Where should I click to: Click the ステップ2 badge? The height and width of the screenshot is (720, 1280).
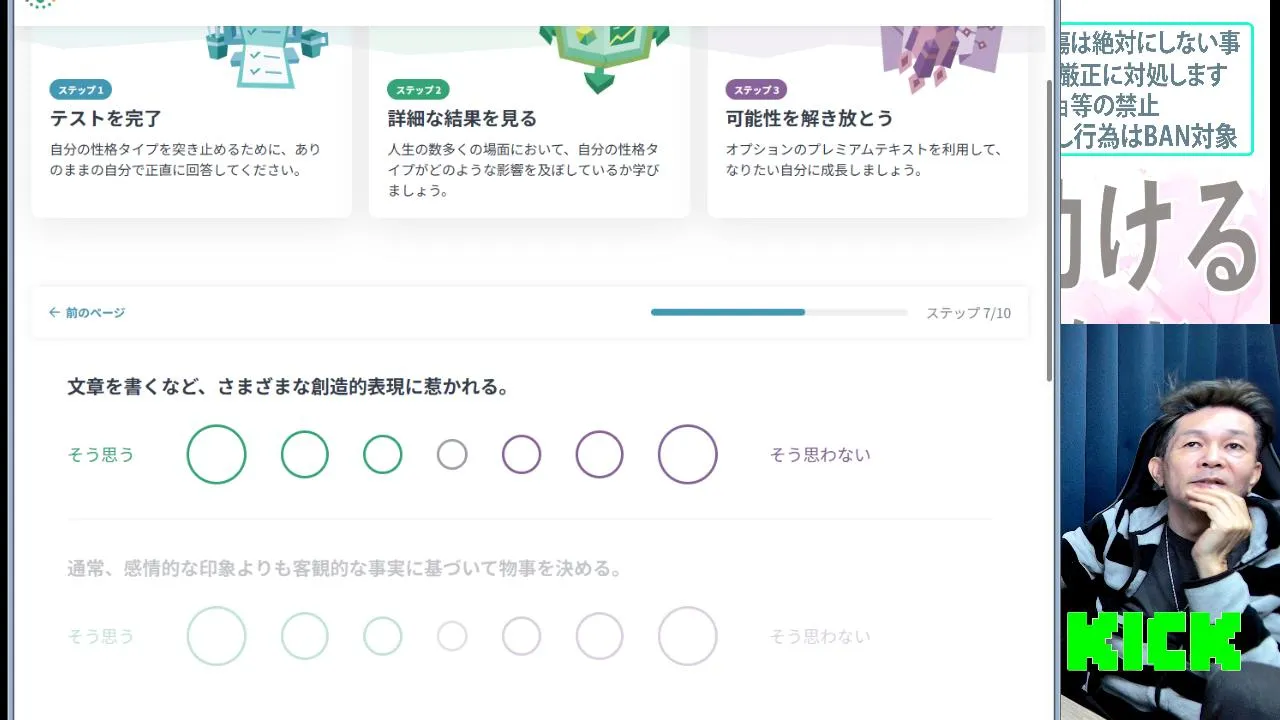(418, 90)
